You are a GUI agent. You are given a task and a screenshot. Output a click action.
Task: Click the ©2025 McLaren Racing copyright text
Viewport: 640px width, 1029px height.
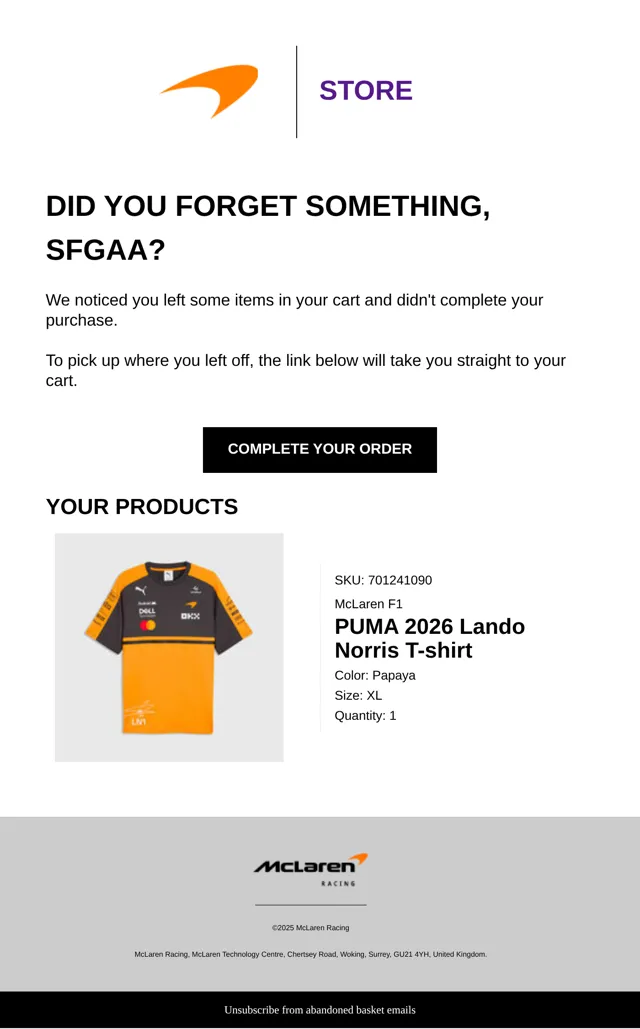pos(310,928)
